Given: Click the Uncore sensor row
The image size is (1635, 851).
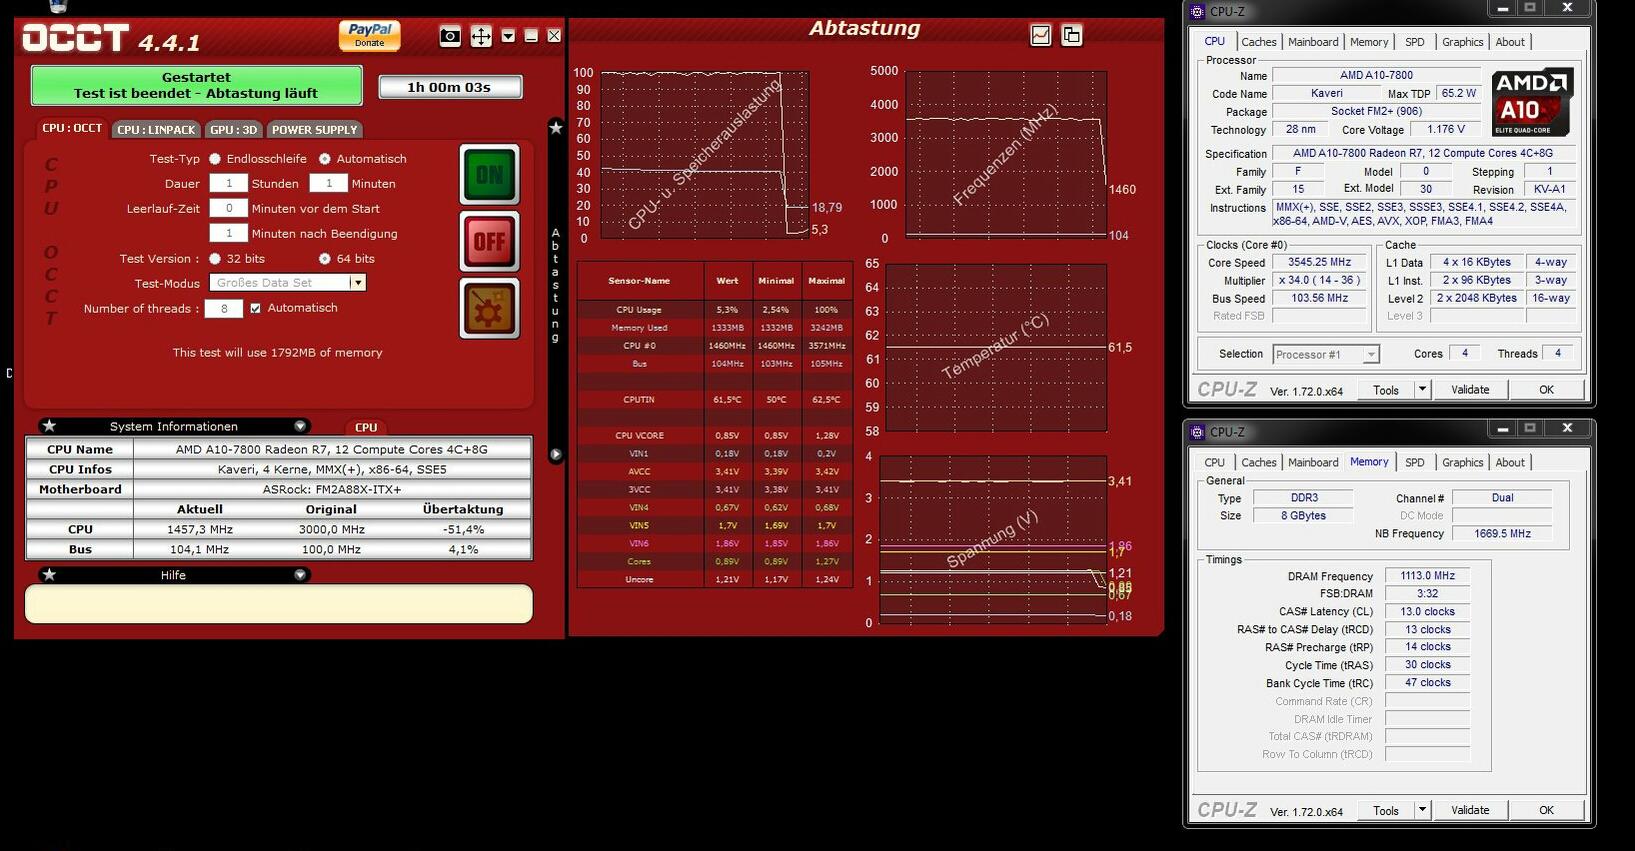Looking at the screenshot, I should [x=715, y=580].
